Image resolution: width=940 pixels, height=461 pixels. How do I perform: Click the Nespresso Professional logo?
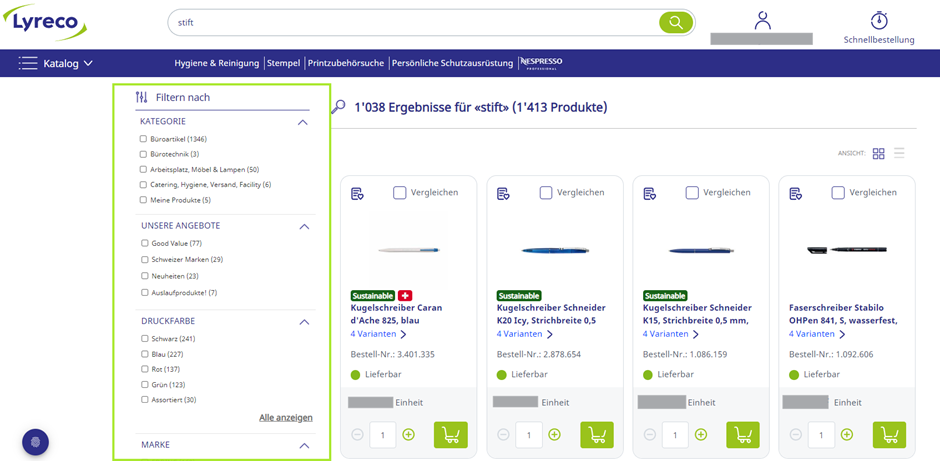541,63
